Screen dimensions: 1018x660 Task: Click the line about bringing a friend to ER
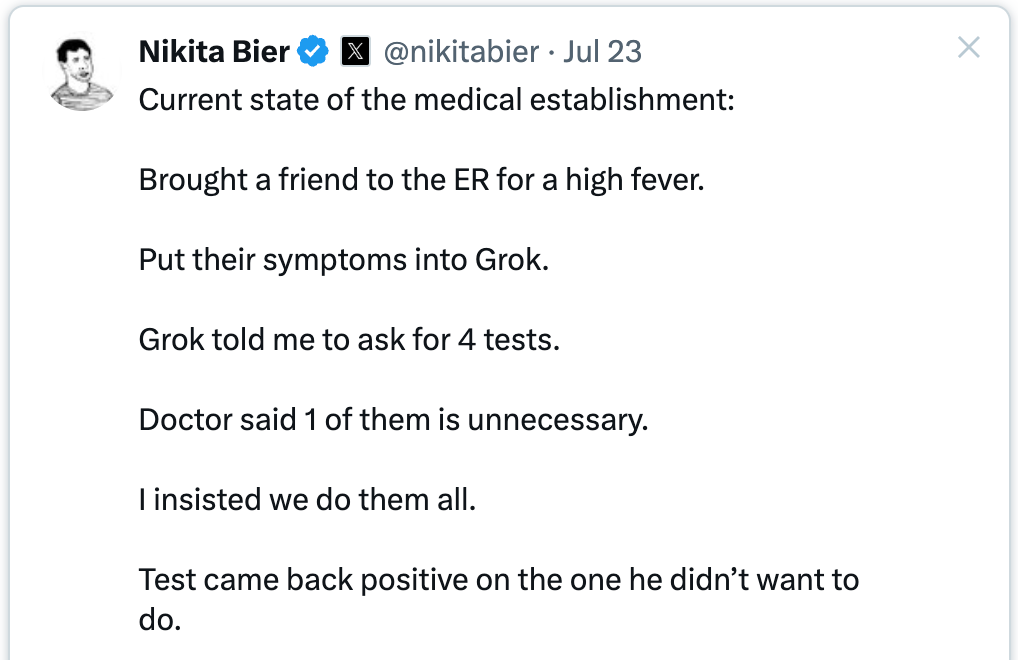pos(421,180)
